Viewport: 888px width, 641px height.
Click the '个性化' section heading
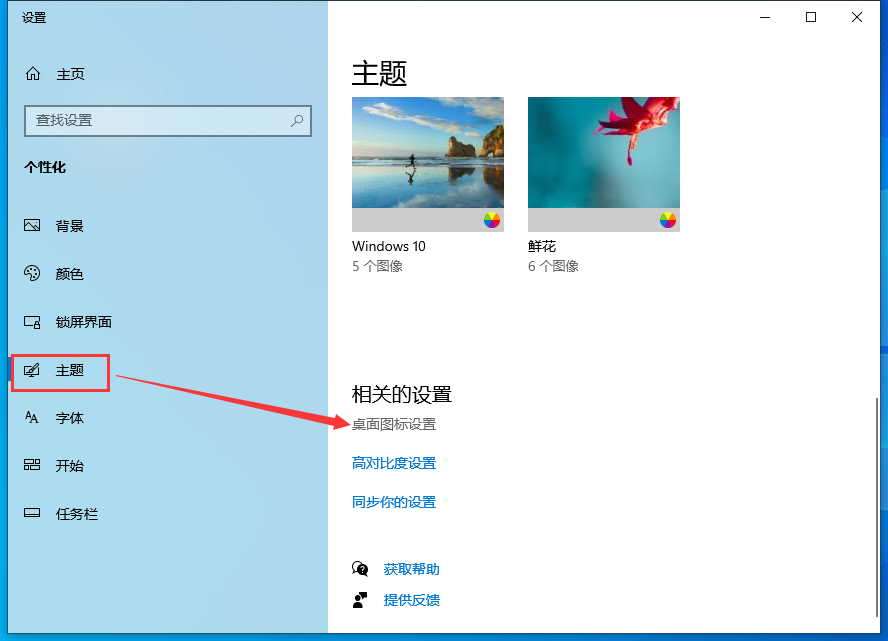pyautogui.click(x=45, y=167)
